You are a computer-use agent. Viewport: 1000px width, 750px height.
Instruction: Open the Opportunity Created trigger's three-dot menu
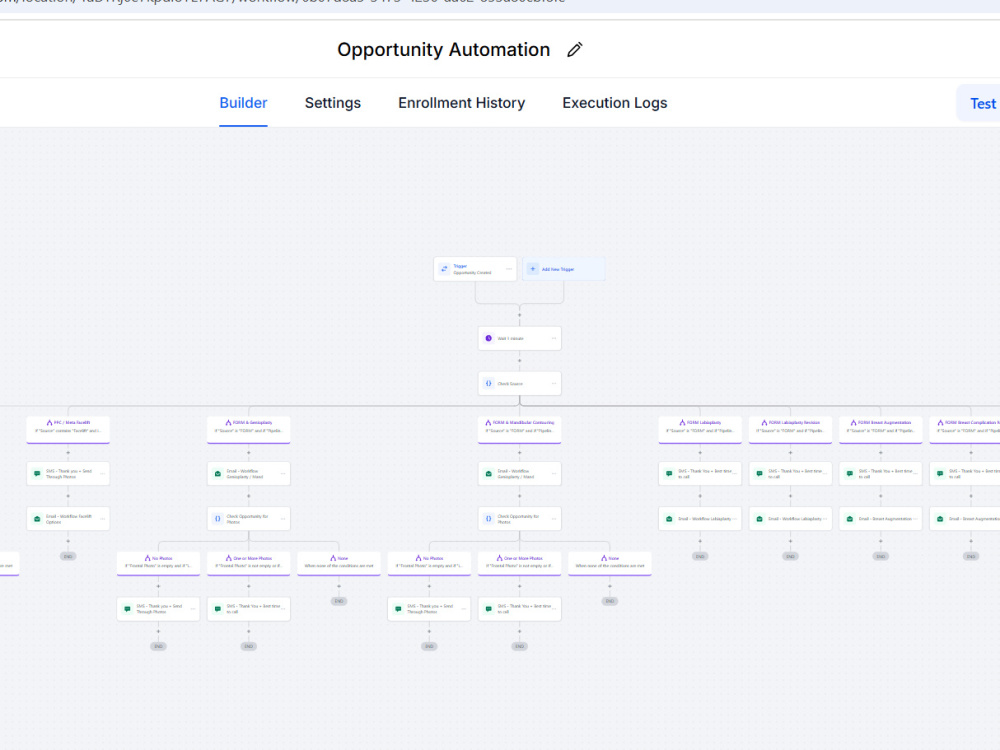coord(509,269)
